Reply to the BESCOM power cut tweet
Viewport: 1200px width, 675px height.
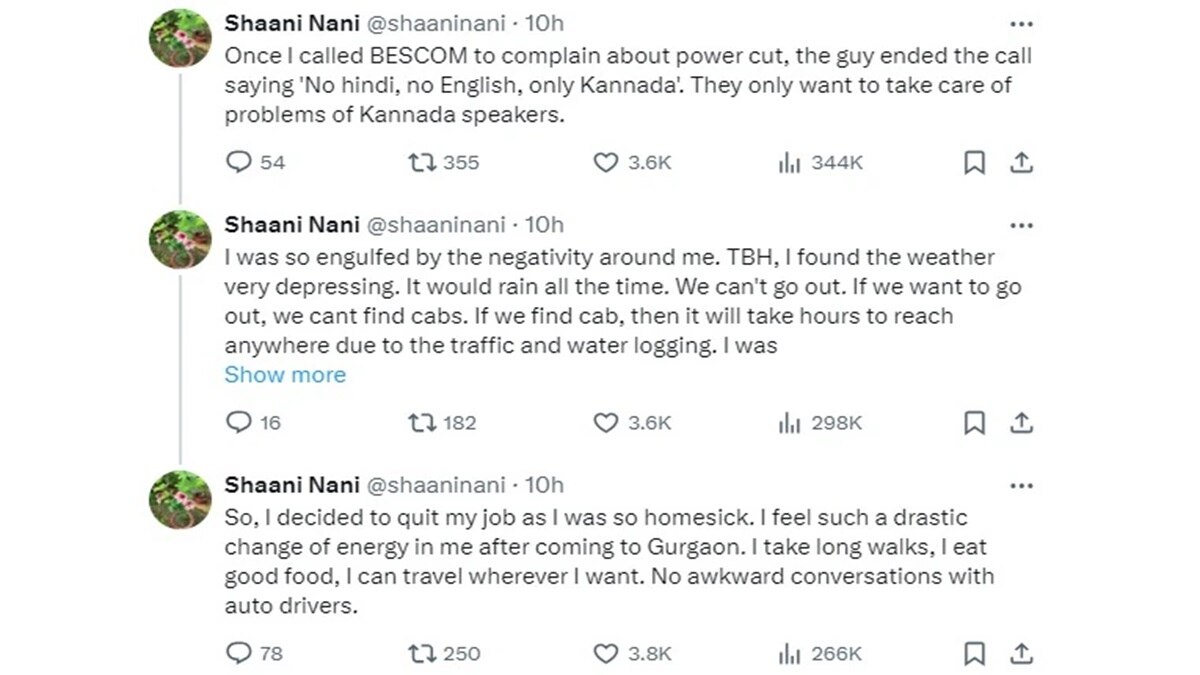click(x=239, y=162)
